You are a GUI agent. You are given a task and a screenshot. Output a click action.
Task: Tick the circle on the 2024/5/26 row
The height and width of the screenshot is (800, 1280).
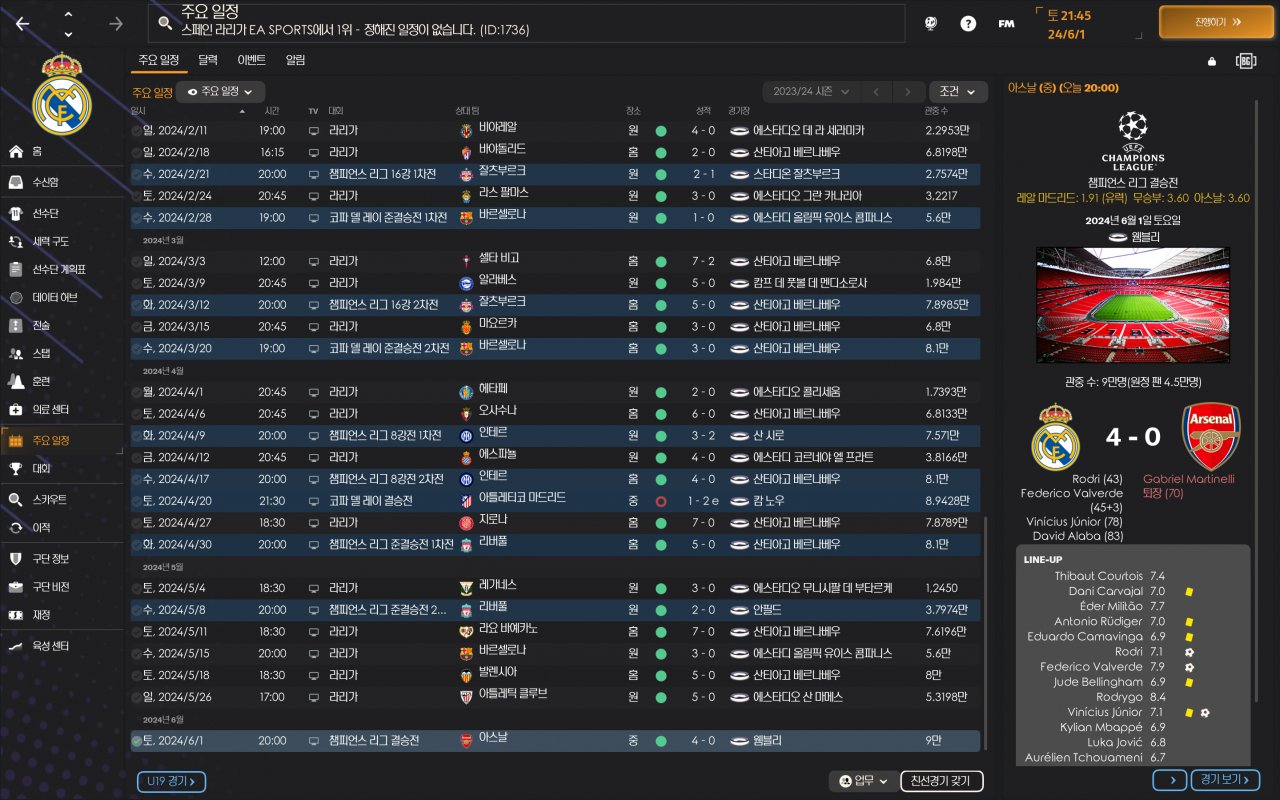pos(137,697)
